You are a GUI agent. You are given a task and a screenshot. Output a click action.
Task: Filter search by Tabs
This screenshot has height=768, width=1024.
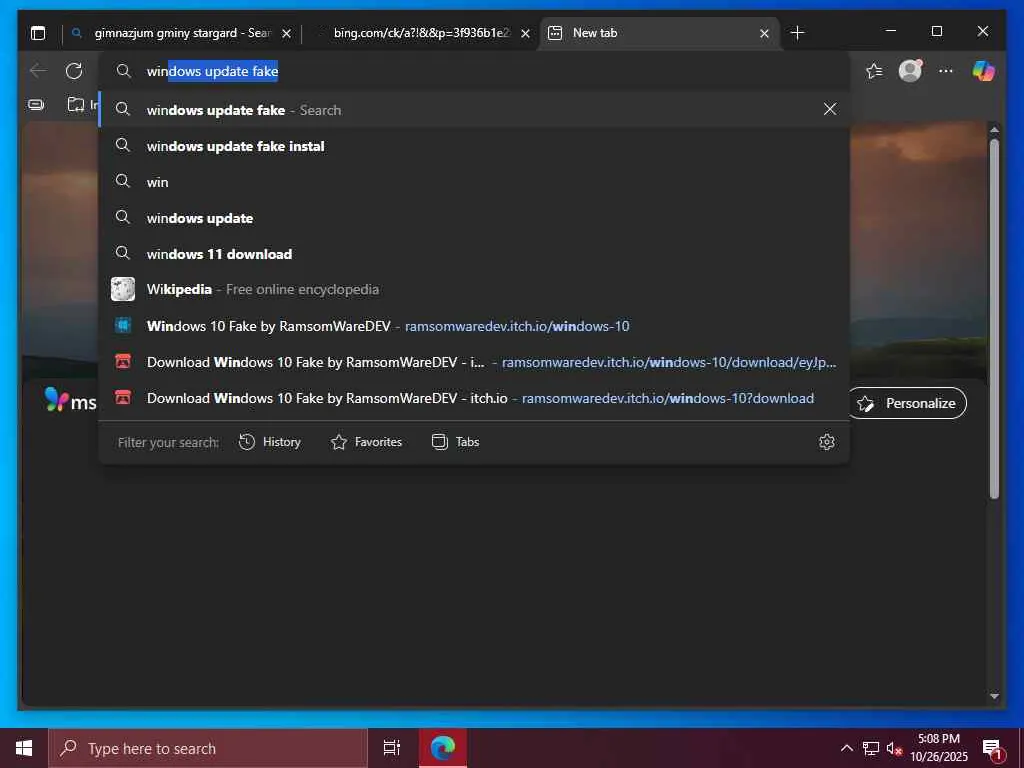pyautogui.click(x=456, y=442)
